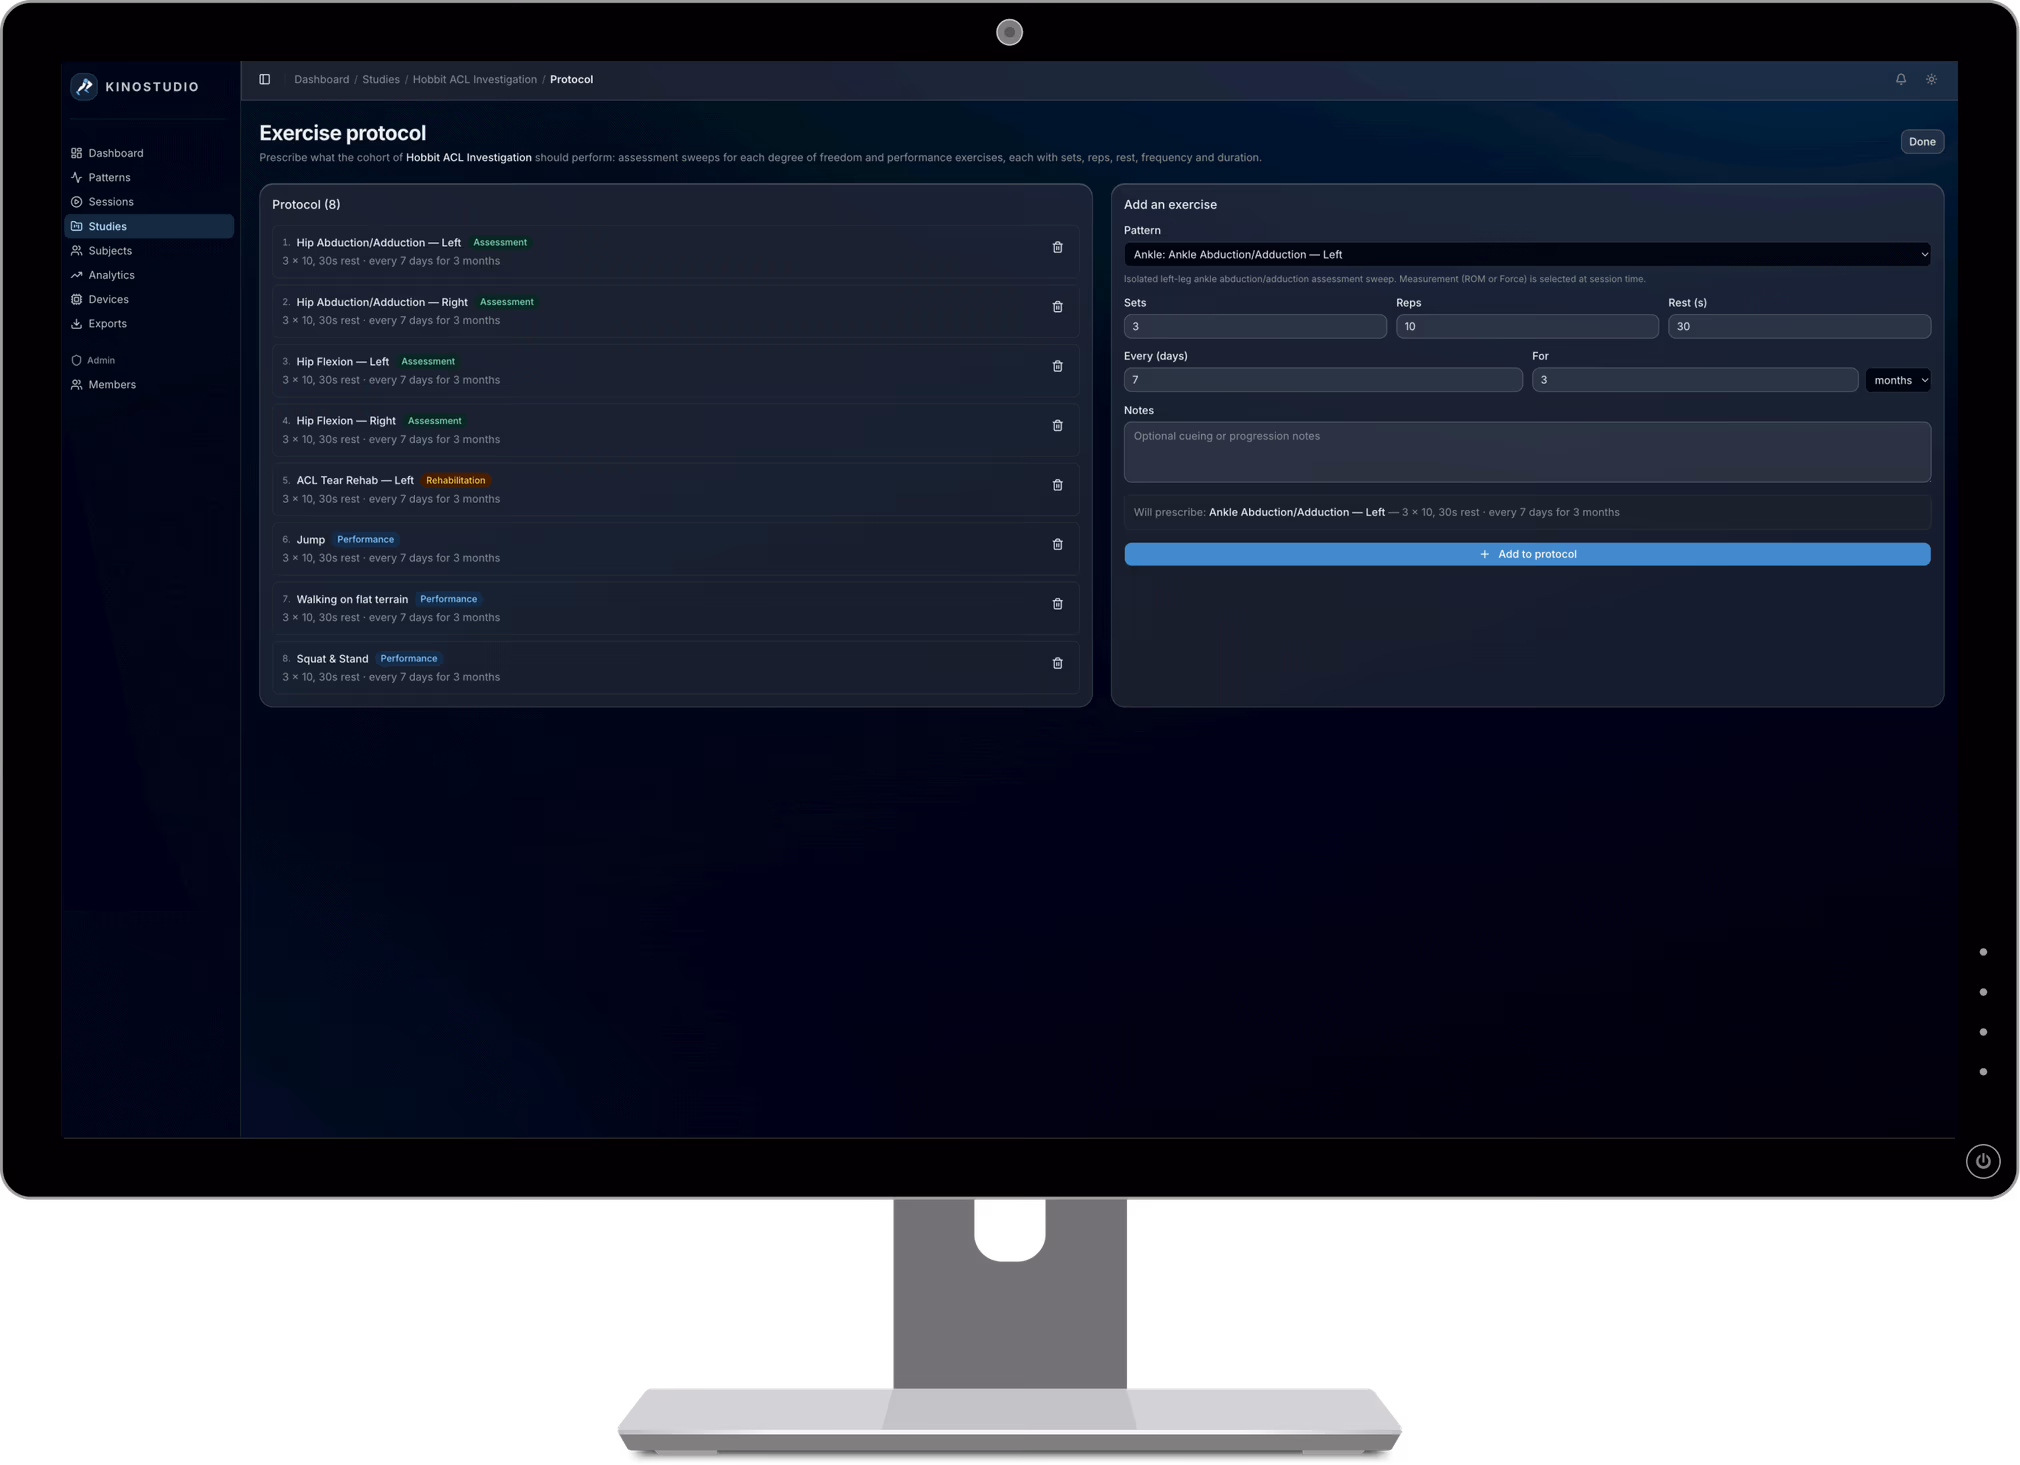This screenshot has height=1465, width=2020.
Task: Delete the Jump exercise
Action: [x=1057, y=544]
